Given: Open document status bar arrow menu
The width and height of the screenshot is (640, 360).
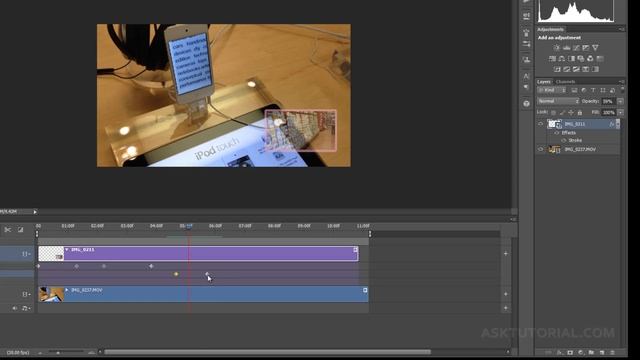Looking at the screenshot, I should [35, 212].
